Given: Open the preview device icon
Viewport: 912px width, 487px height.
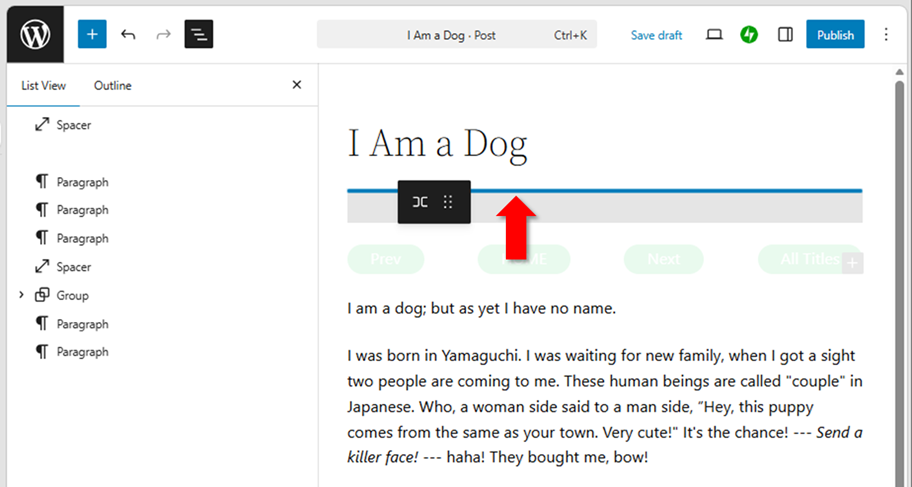Looking at the screenshot, I should tap(714, 35).
